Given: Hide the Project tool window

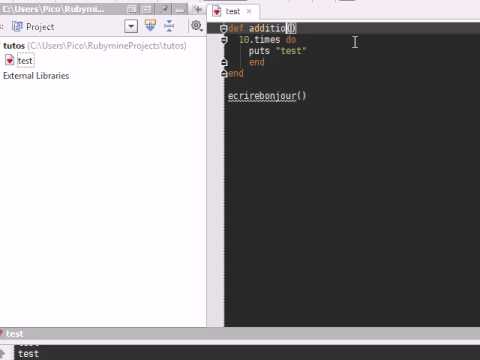Looking at the screenshot, I should click(180, 9).
